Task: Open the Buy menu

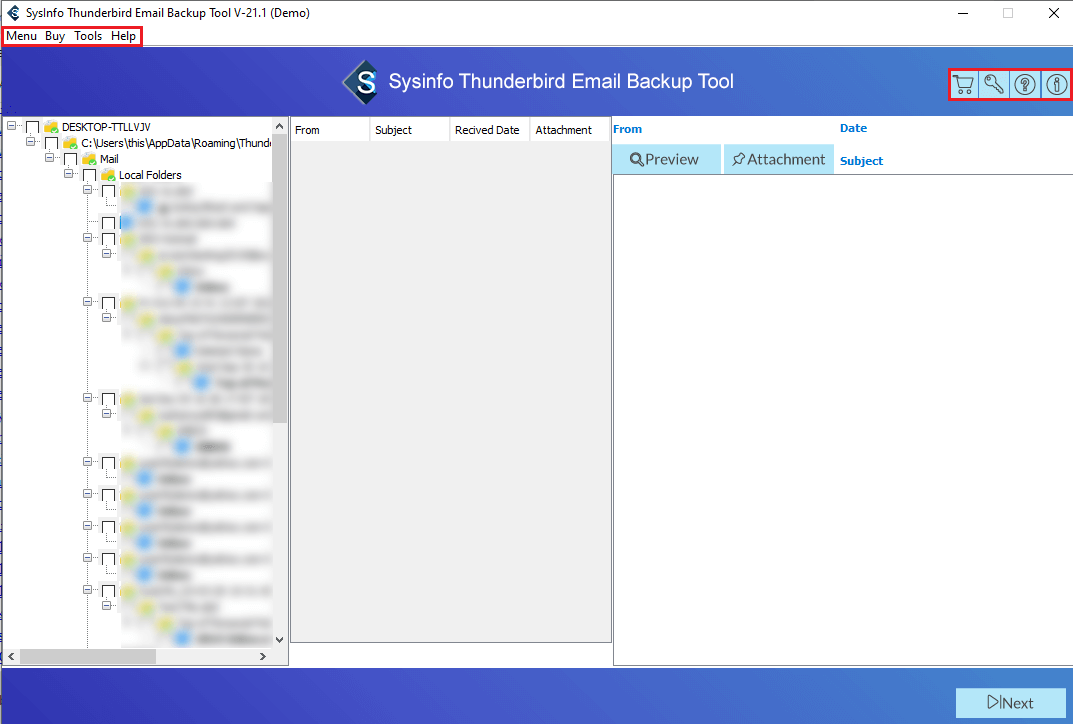Action: [x=55, y=36]
